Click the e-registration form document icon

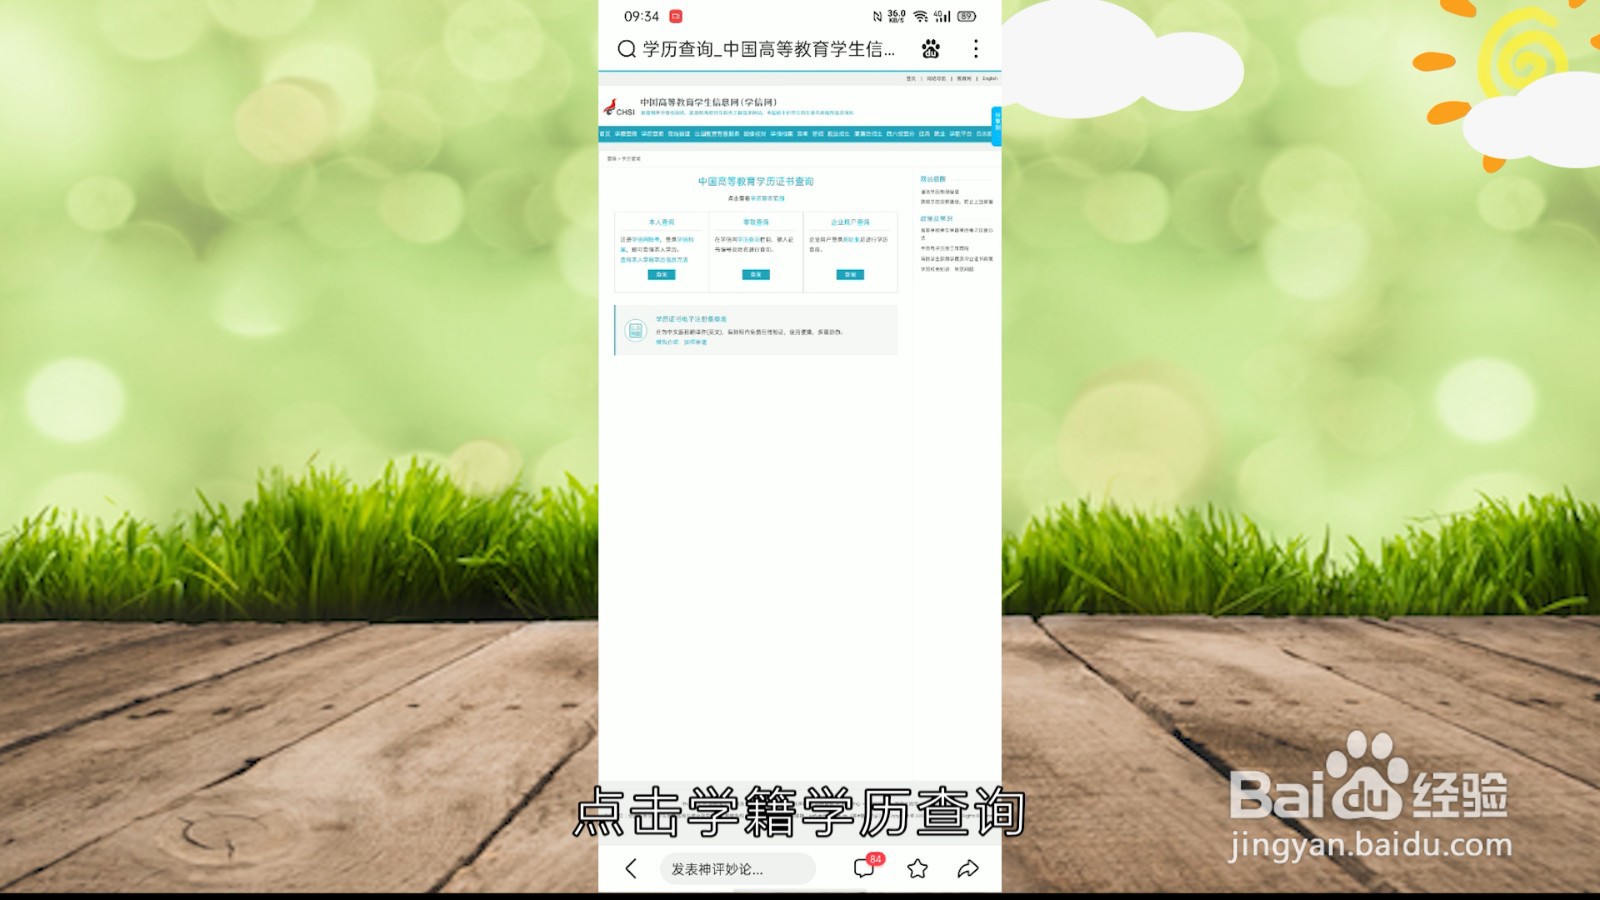tap(635, 330)
